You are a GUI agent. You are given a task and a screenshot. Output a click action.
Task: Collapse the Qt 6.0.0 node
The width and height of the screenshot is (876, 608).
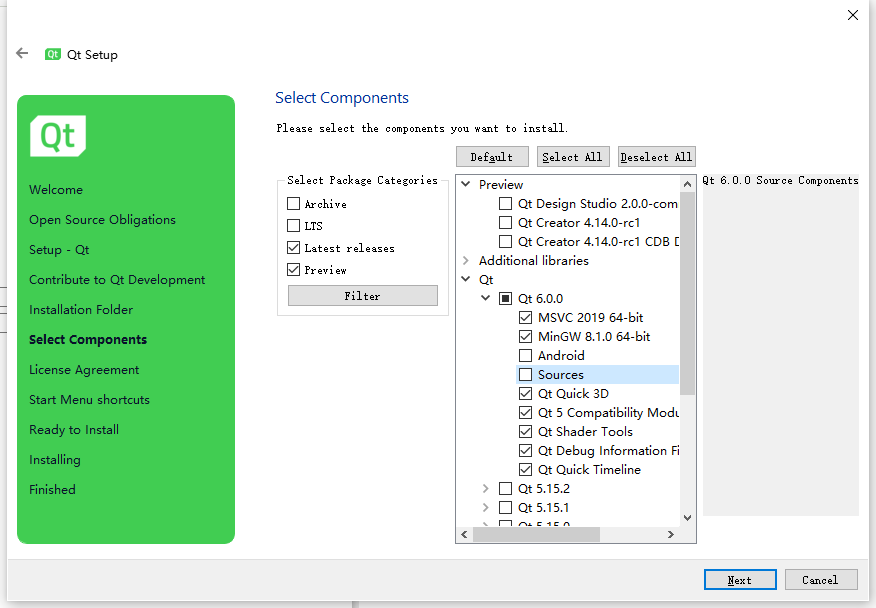click(x=485, y=298)
